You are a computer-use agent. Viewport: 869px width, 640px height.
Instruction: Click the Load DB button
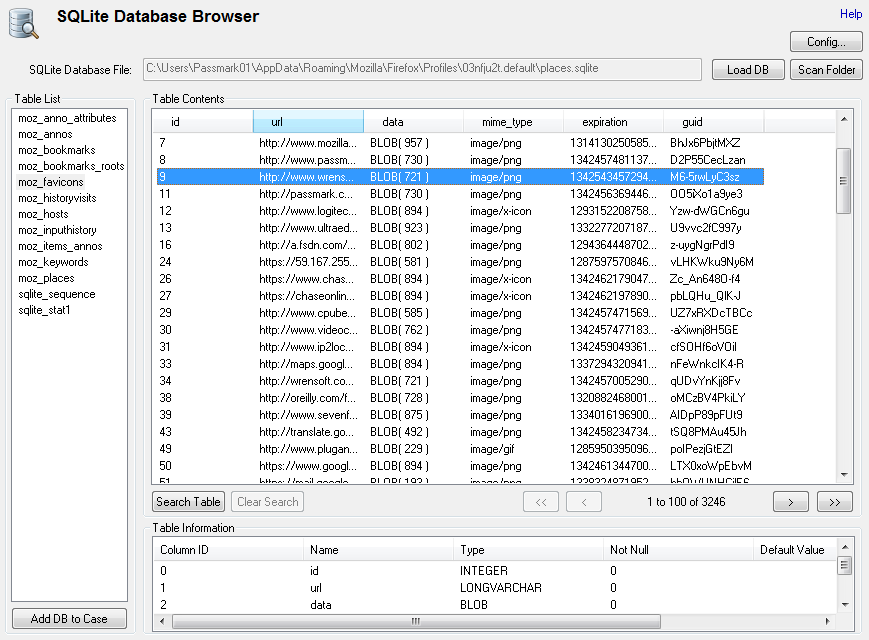[x=747, y=69]
